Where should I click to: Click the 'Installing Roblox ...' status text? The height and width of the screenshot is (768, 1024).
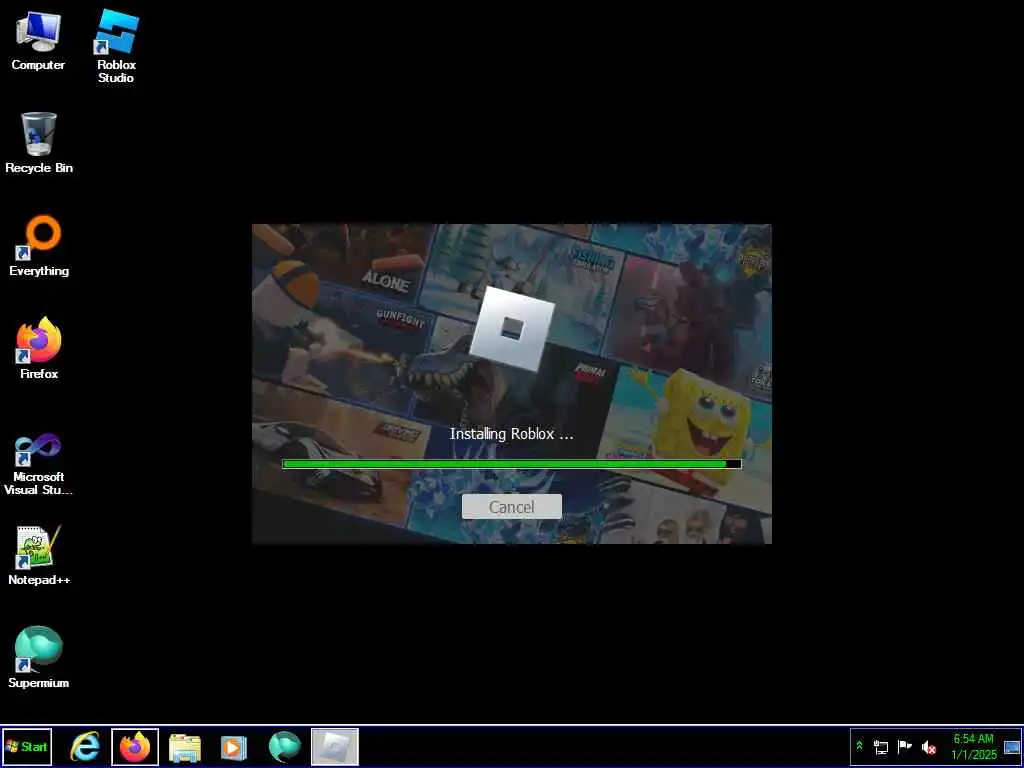point(511,434)
